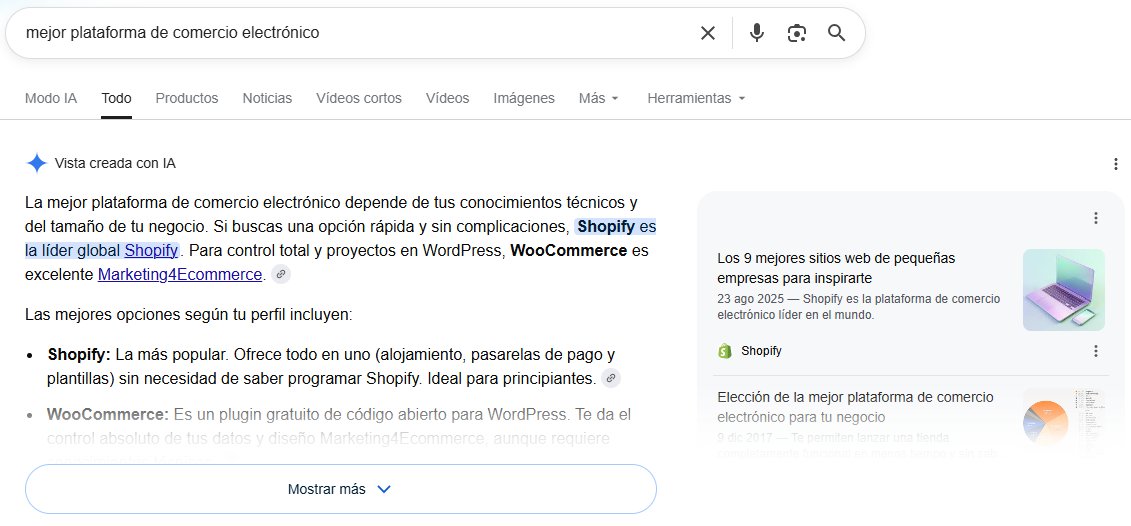The width and height of the screenshot is (1131, 526).
Task: Expand the answer with Mostrar más
Action: pyautogui.click(x=340, y=489)
